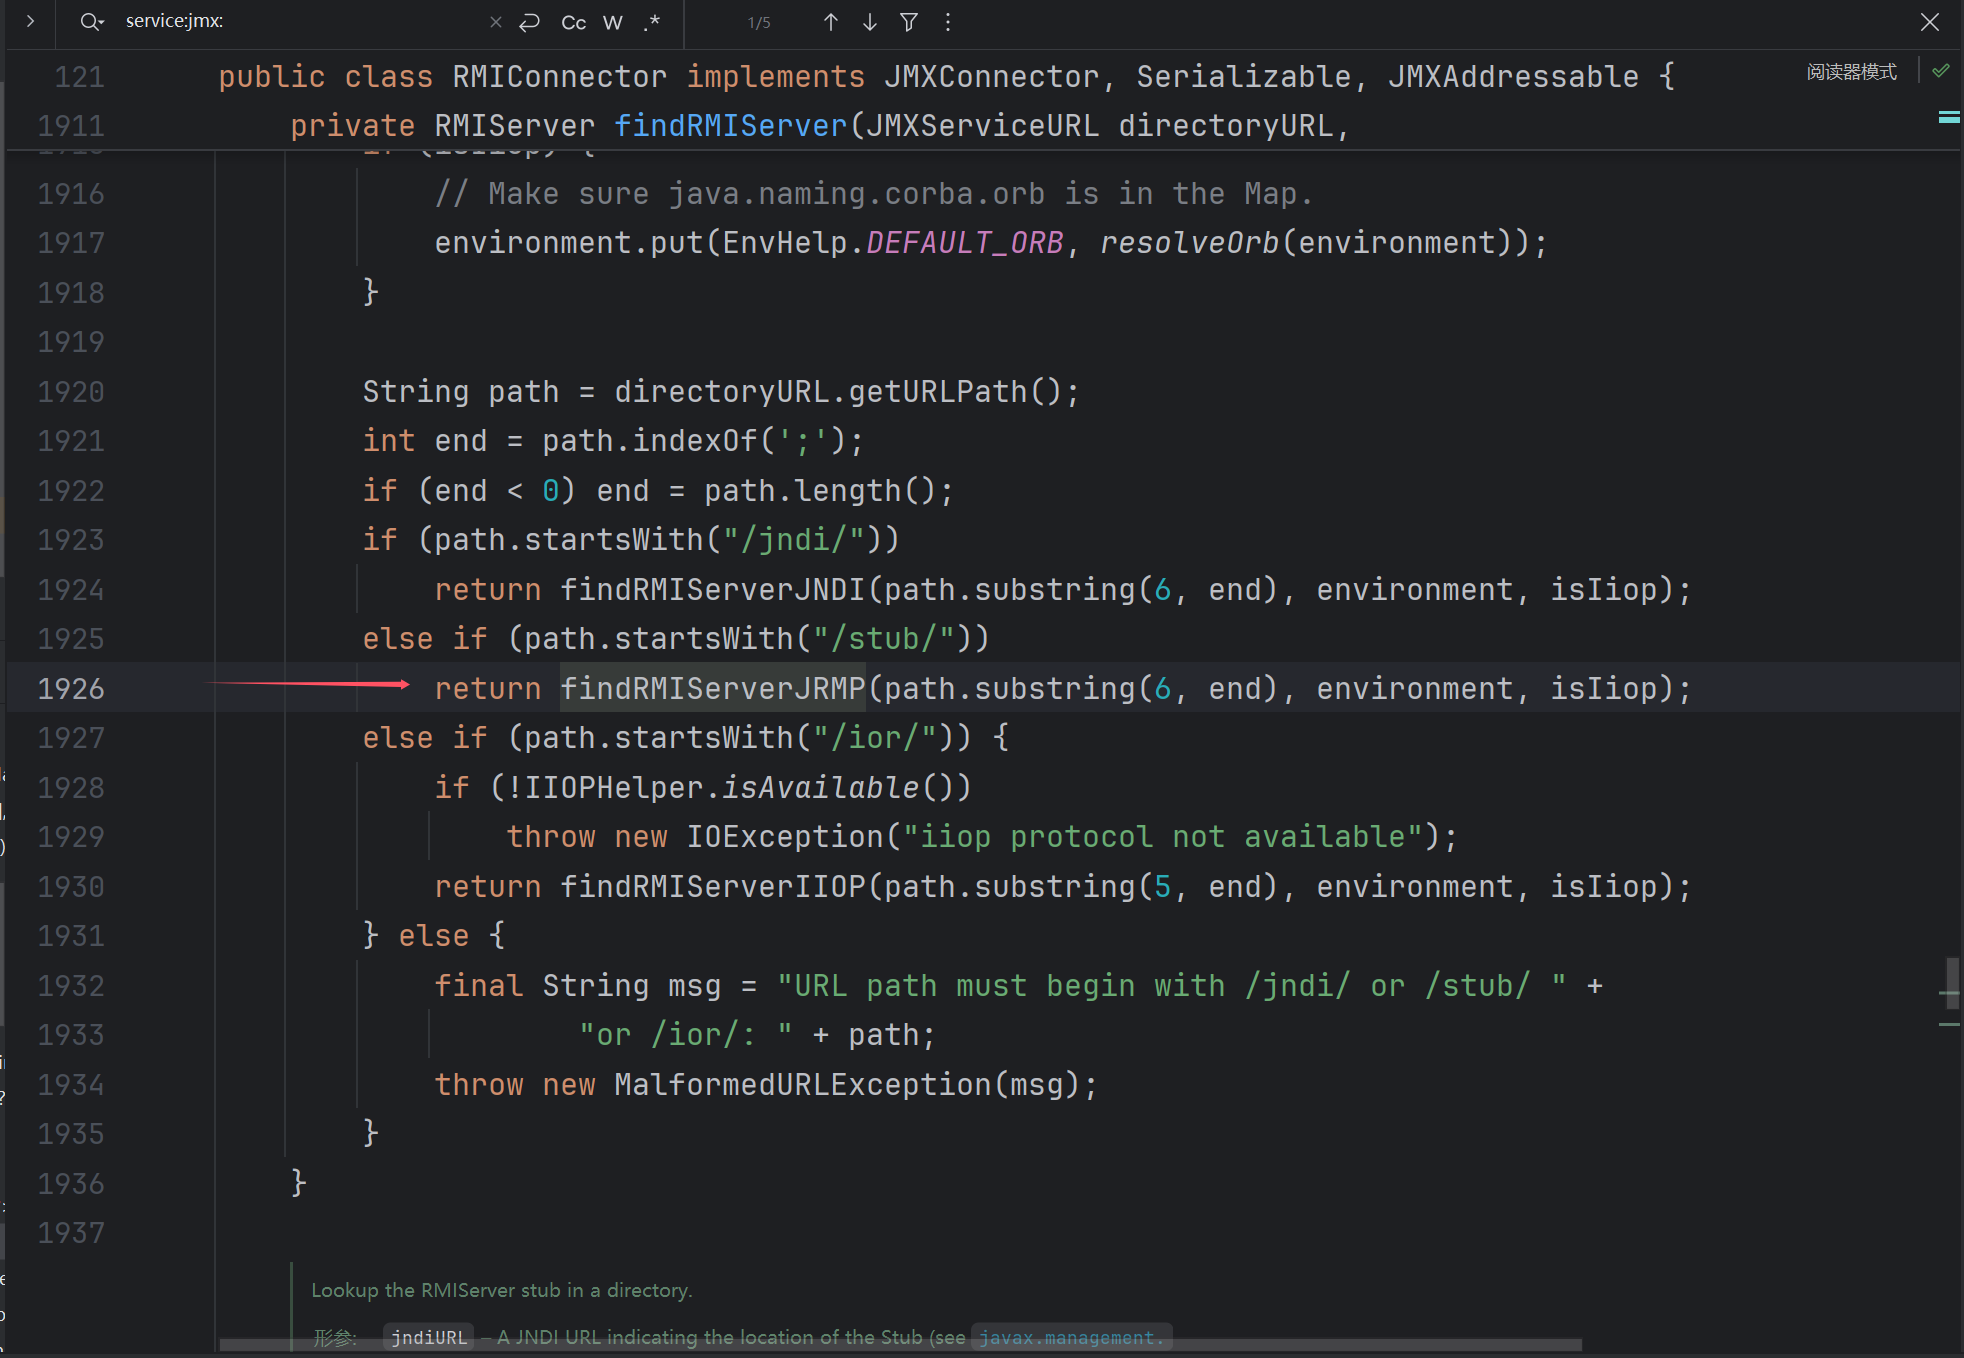The height and width of the screenshot is (1358, 1964).
Task: Click the green inspection checkmark icon
Action: pos(1941,71)
